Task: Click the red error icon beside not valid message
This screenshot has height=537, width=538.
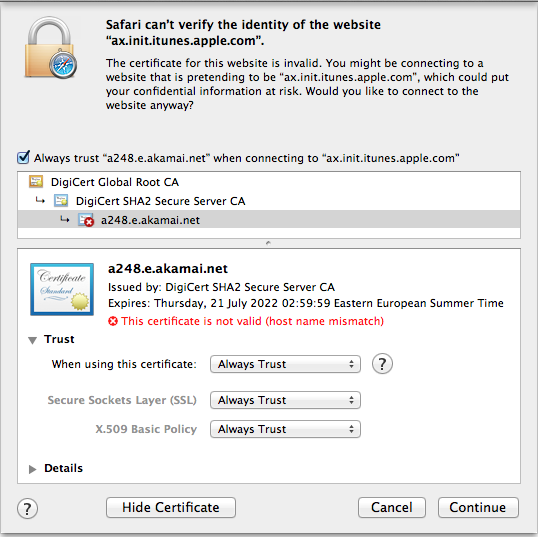Action: (x=113, y=321)
